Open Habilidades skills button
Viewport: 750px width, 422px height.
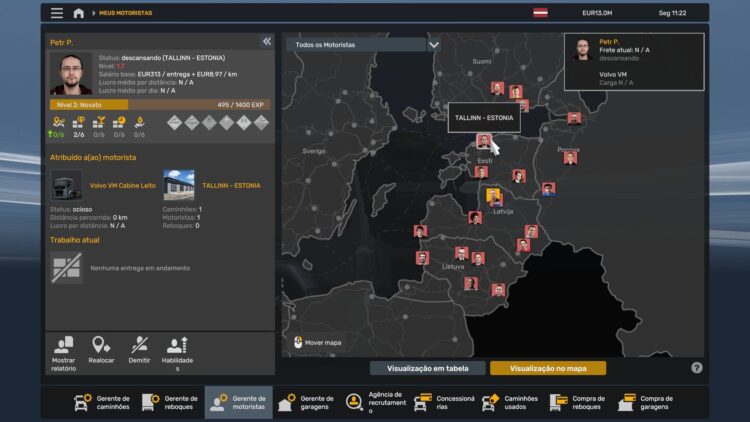(x=177, y=354)
